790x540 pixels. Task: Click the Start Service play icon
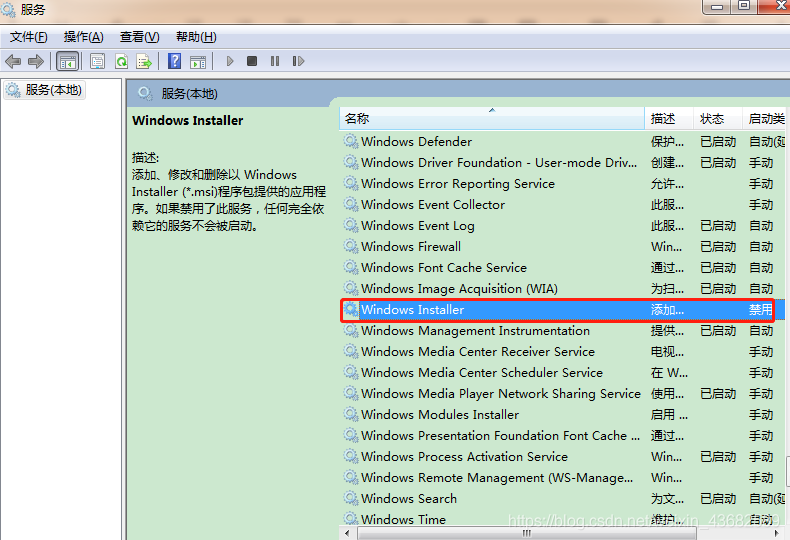click(x=230, y=61)
